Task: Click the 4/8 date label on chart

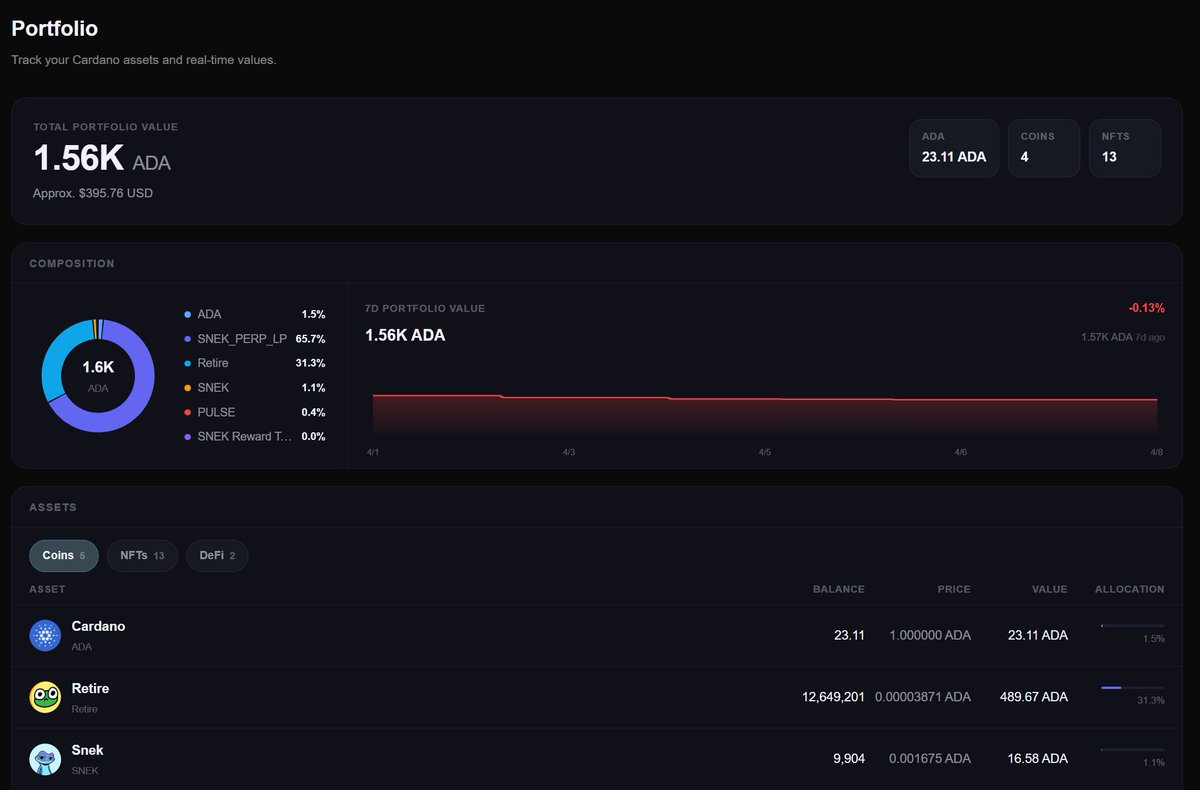Action: point(1157,453)
